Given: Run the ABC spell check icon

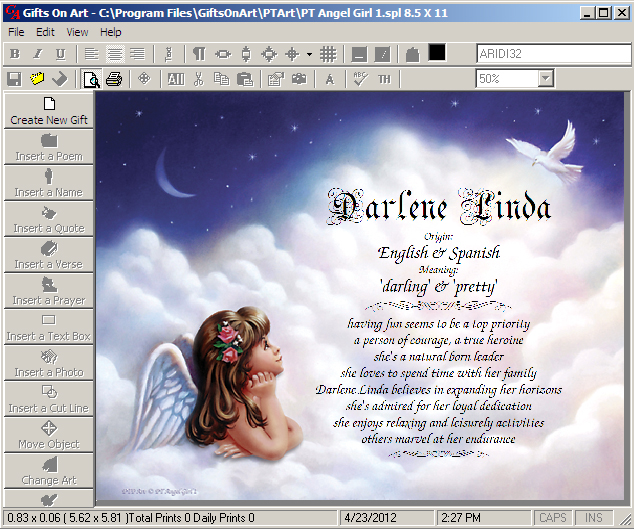Looking at the screenshot, I should pyautogui.click(x=360, y=79).
